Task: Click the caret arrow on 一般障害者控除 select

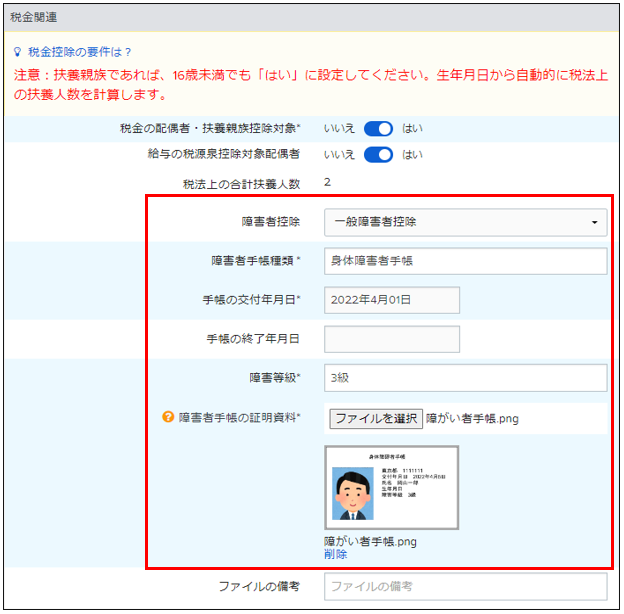Action: pyautogui.click(x=596, y=222)
